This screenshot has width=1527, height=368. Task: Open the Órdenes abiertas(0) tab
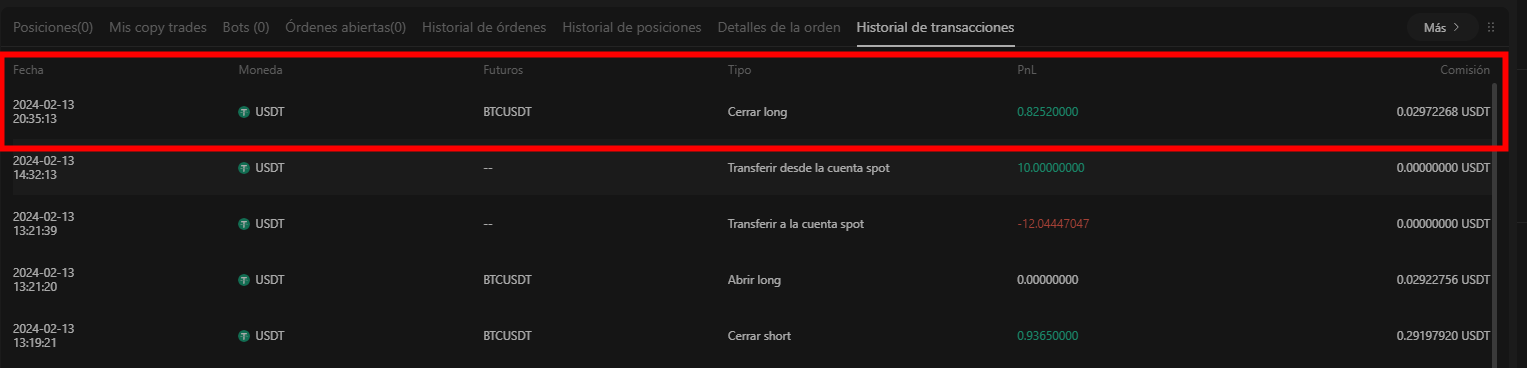346,27
